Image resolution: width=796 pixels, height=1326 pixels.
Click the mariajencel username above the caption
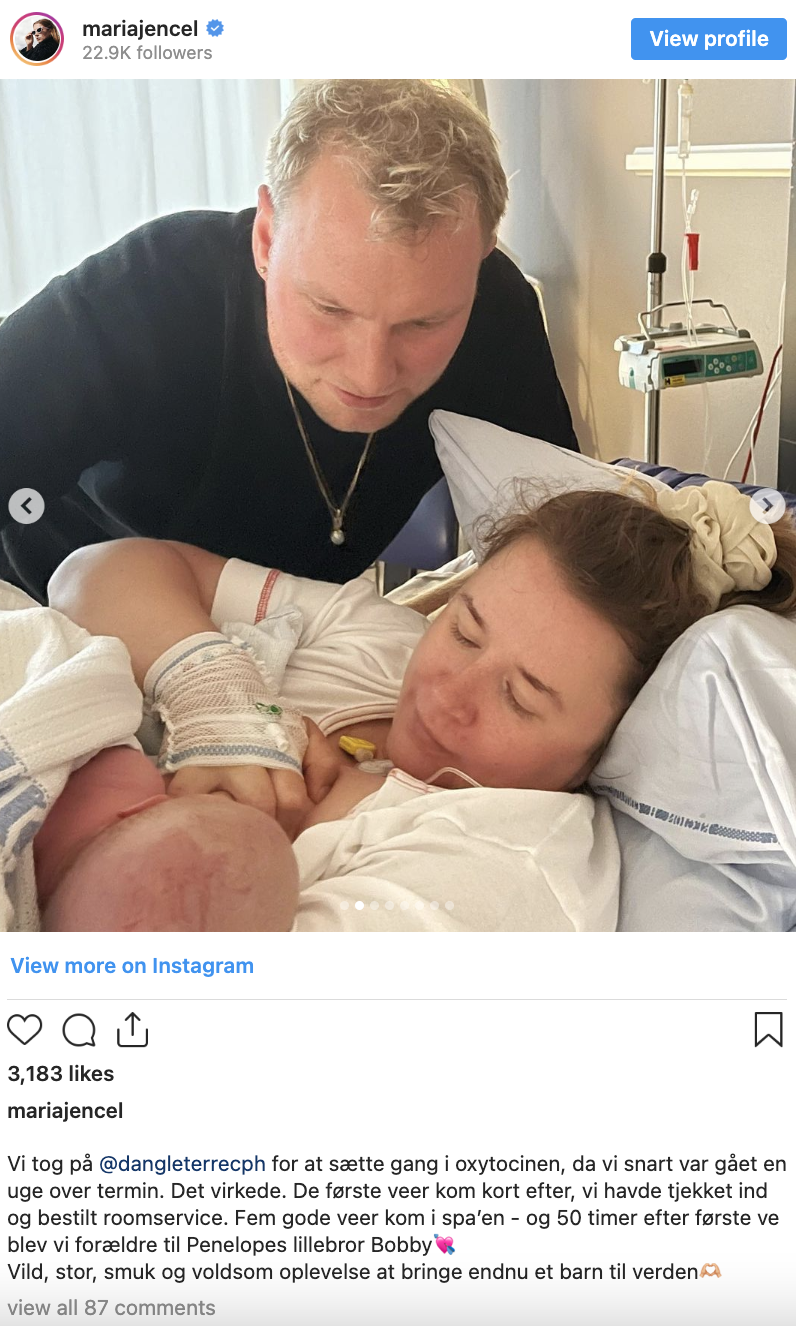[65, 1111]
